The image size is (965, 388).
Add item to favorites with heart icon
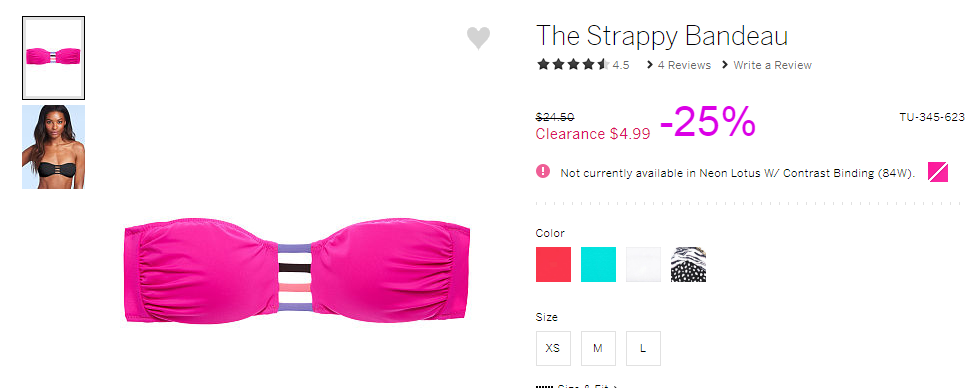478,38
